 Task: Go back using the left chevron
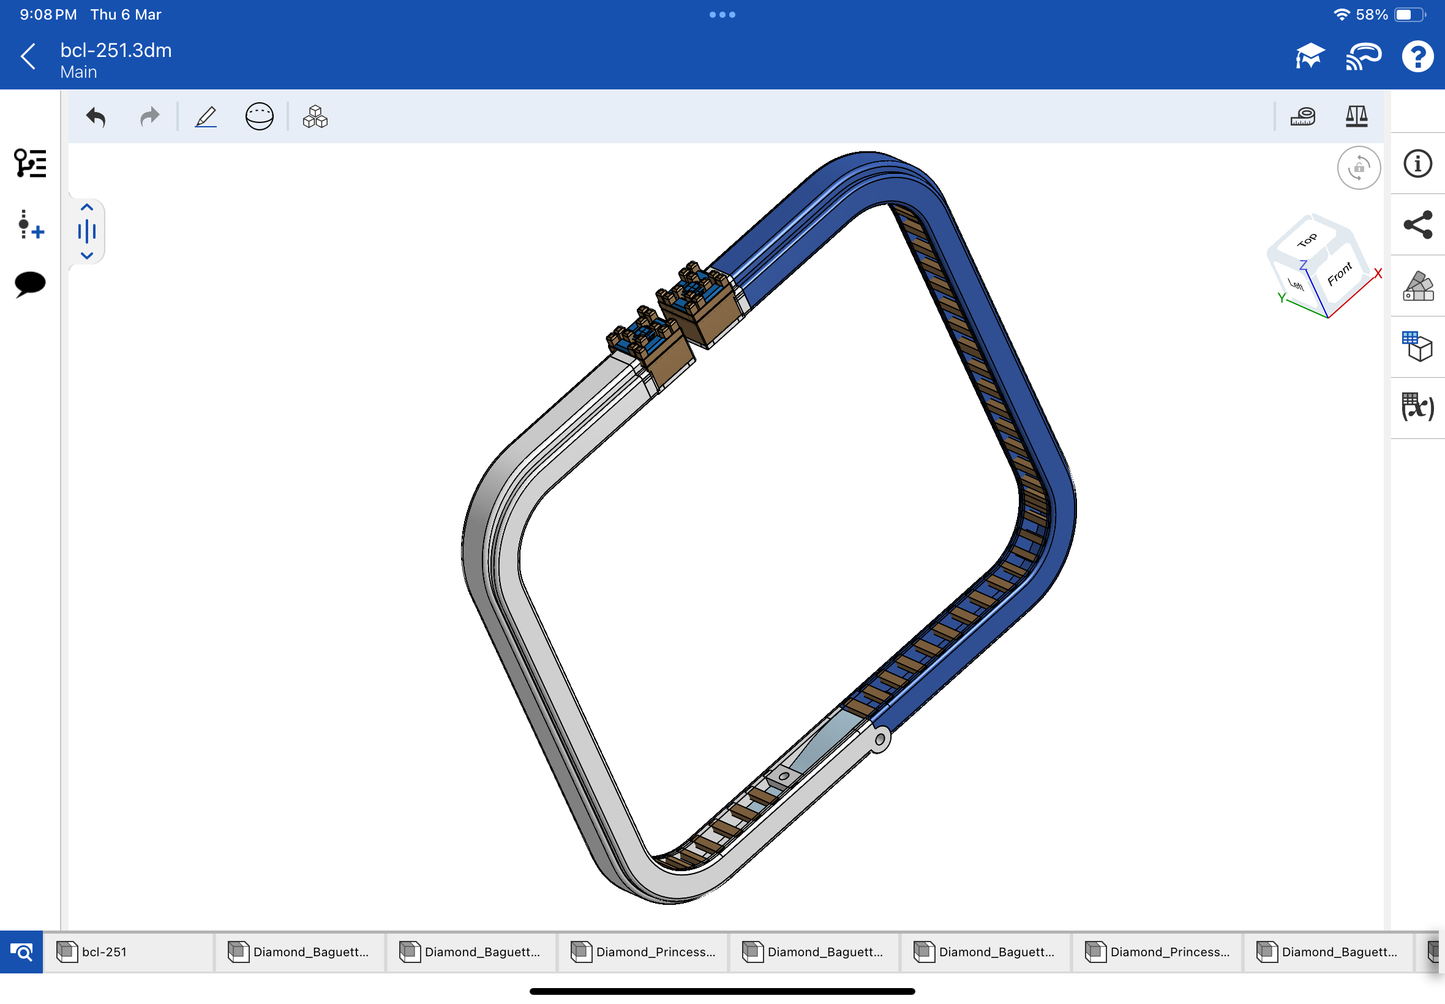28,57
